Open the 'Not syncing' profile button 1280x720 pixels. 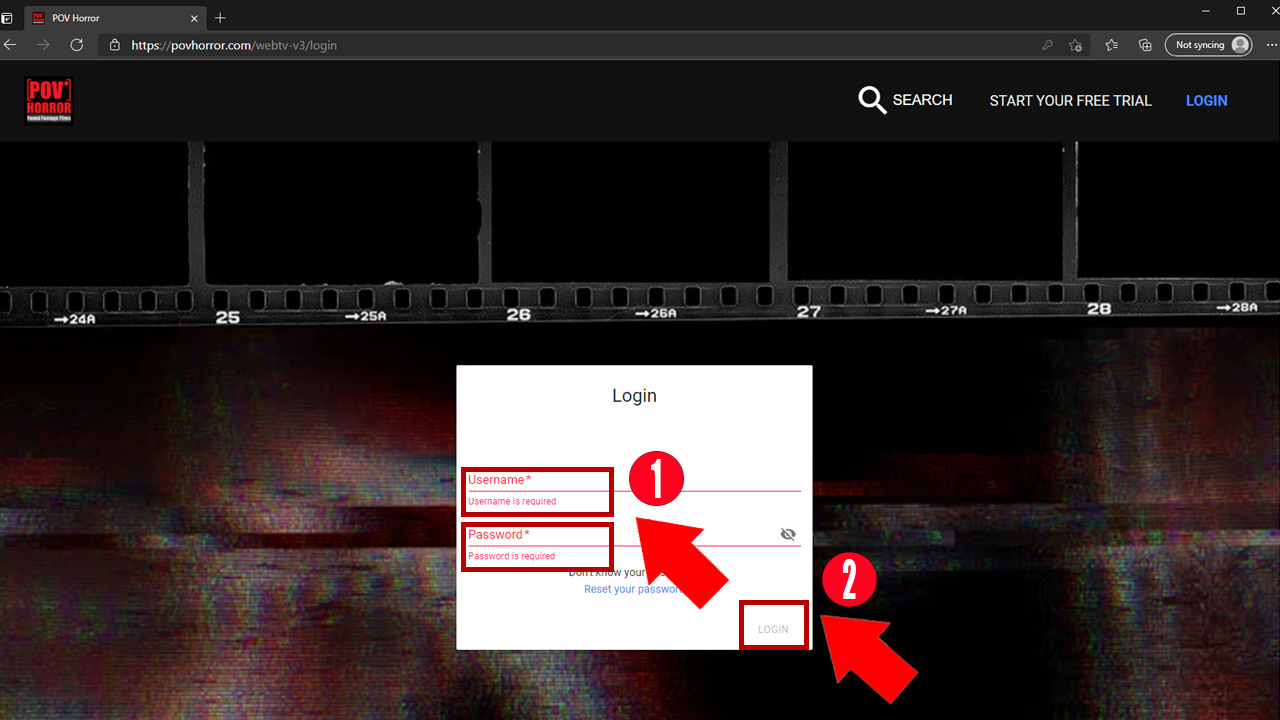coord(1208,45)
